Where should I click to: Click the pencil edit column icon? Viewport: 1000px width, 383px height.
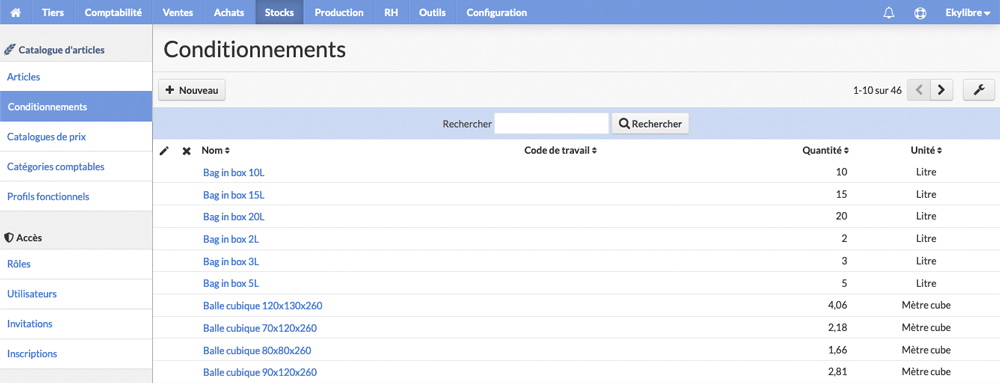[165, 151]
